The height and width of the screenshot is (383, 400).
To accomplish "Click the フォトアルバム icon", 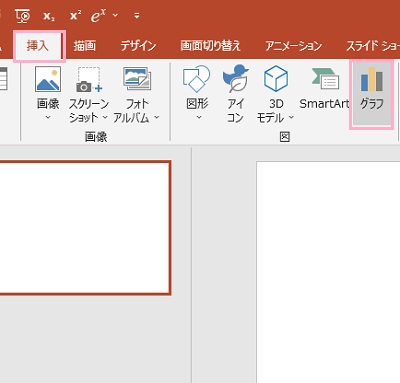I will pyautogui.click(x=137, y=79).
